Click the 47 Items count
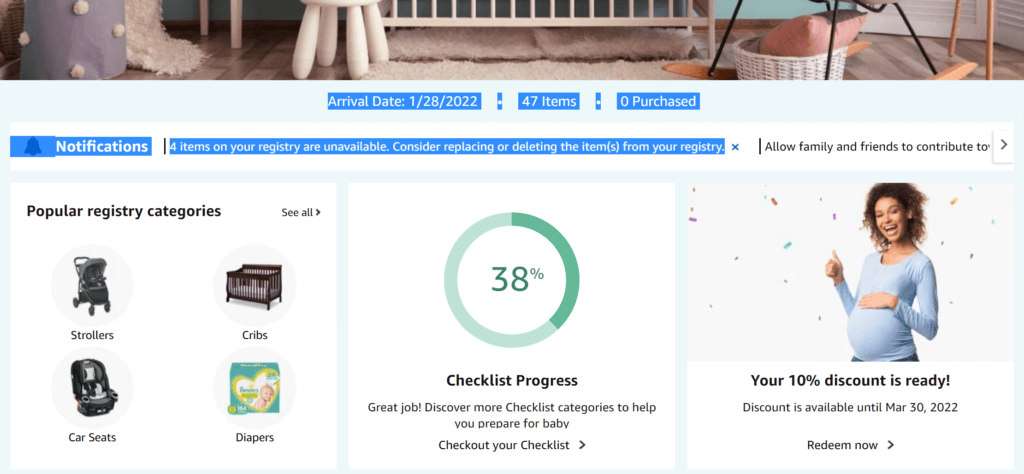 (548, 101)
